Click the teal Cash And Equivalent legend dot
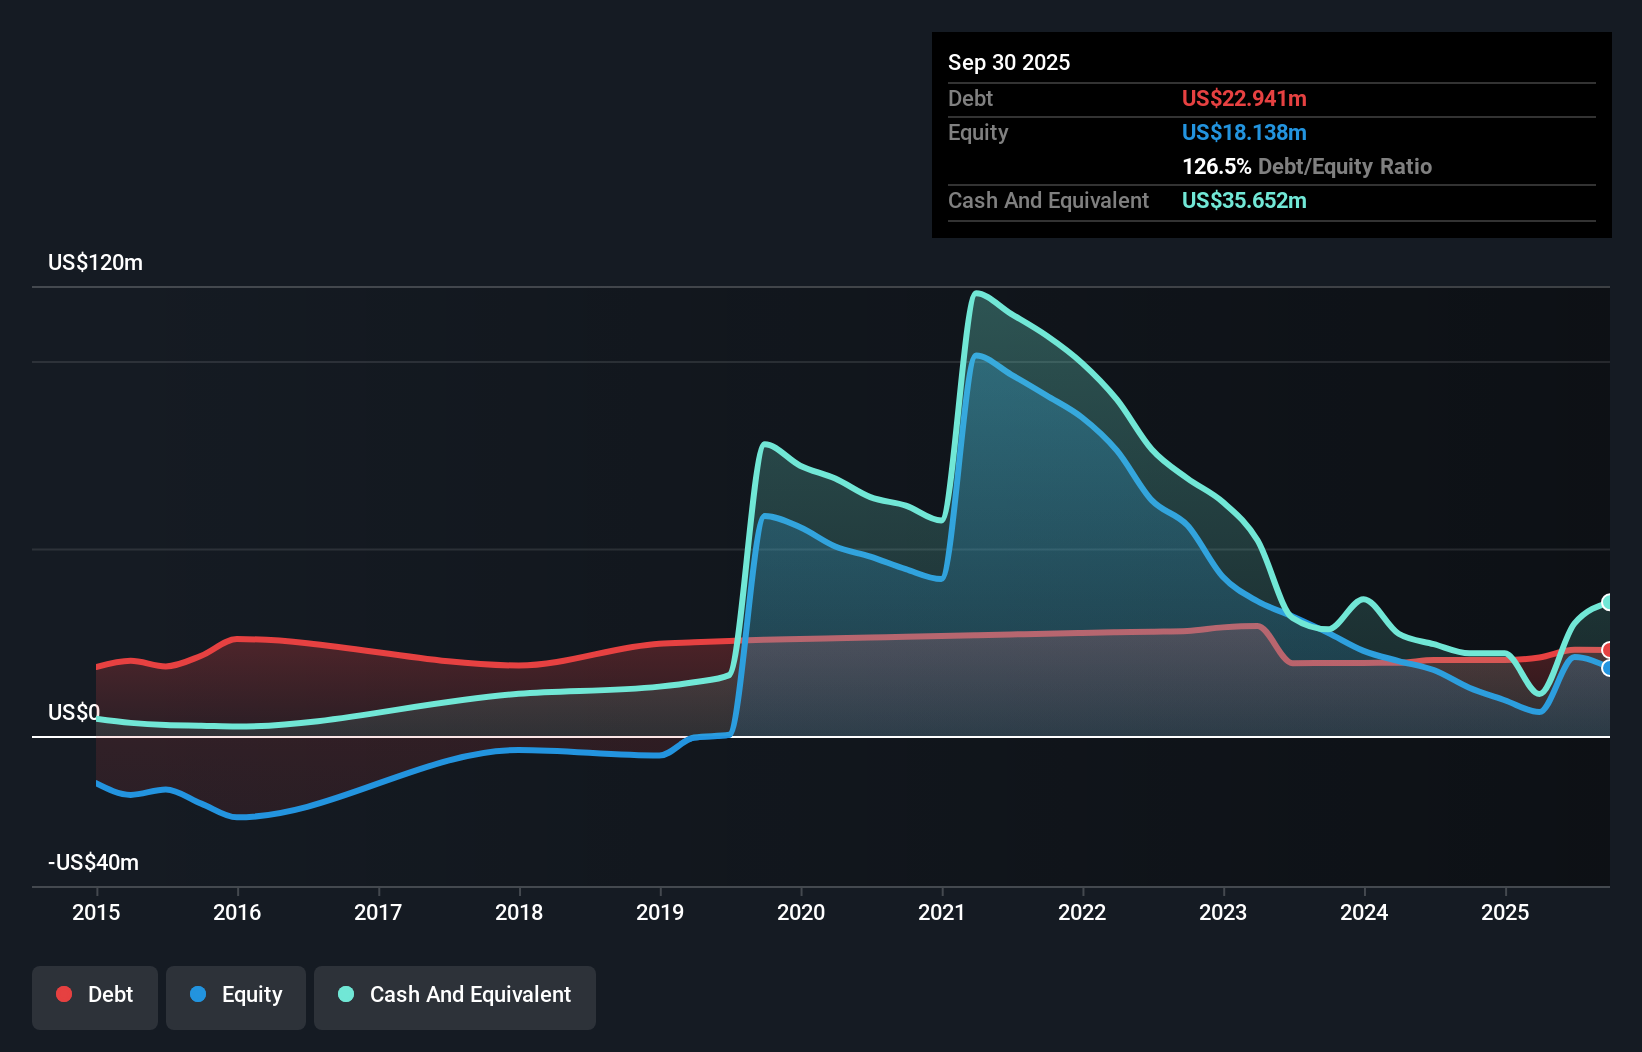The width and height of the screenshot is (1642, 1052). [x=344, y=993]
